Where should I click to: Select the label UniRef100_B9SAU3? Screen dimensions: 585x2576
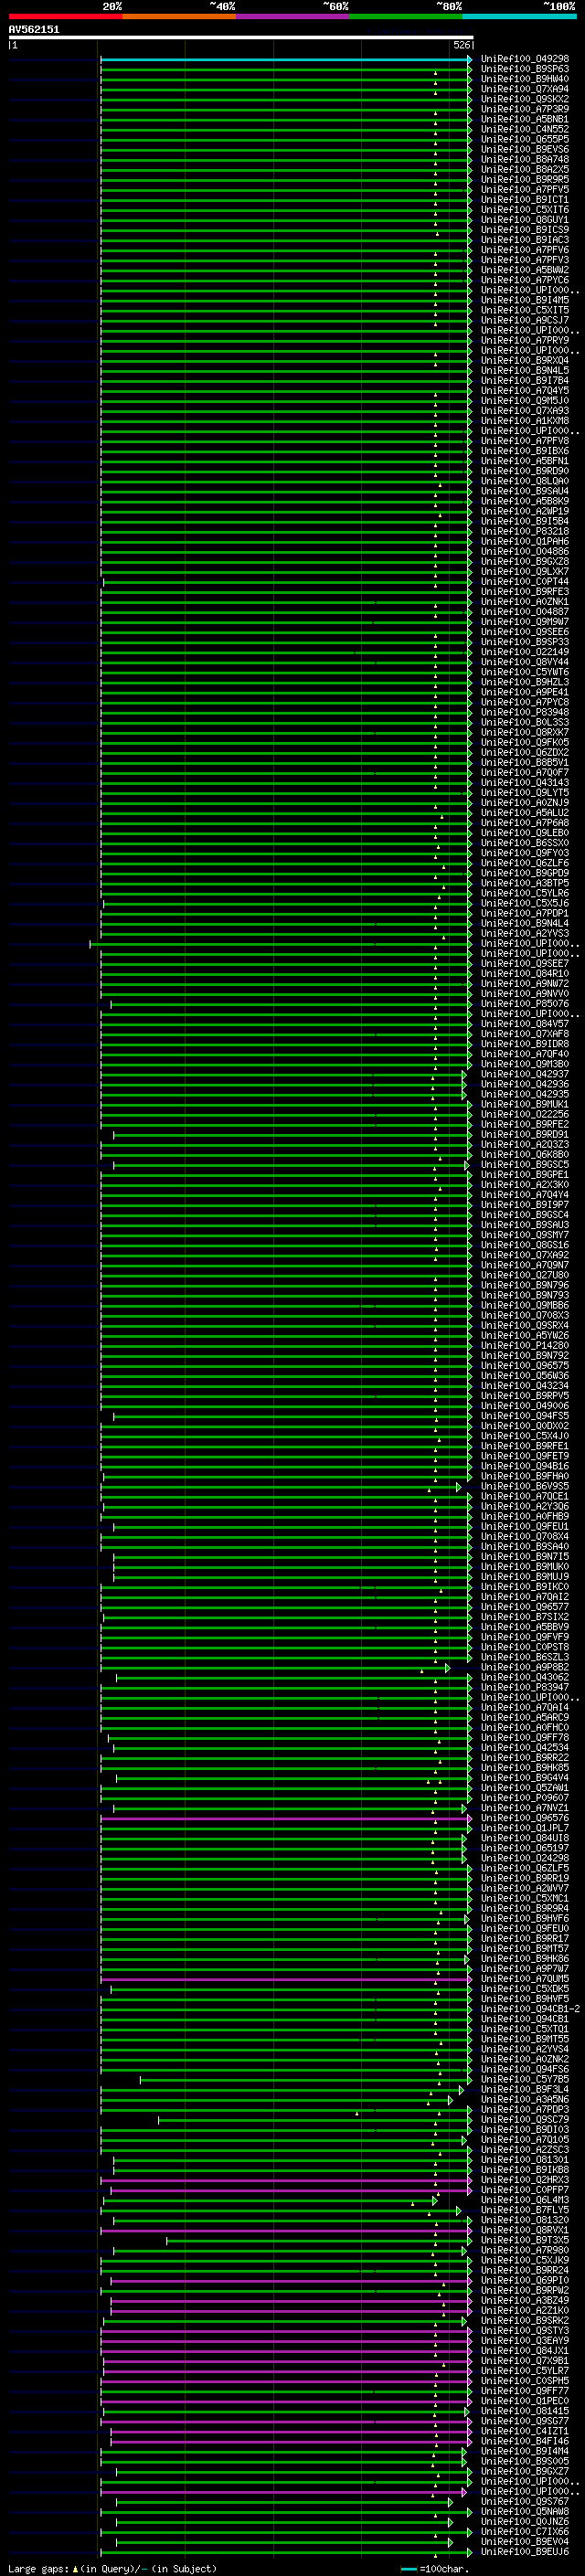coord(525,1224)
